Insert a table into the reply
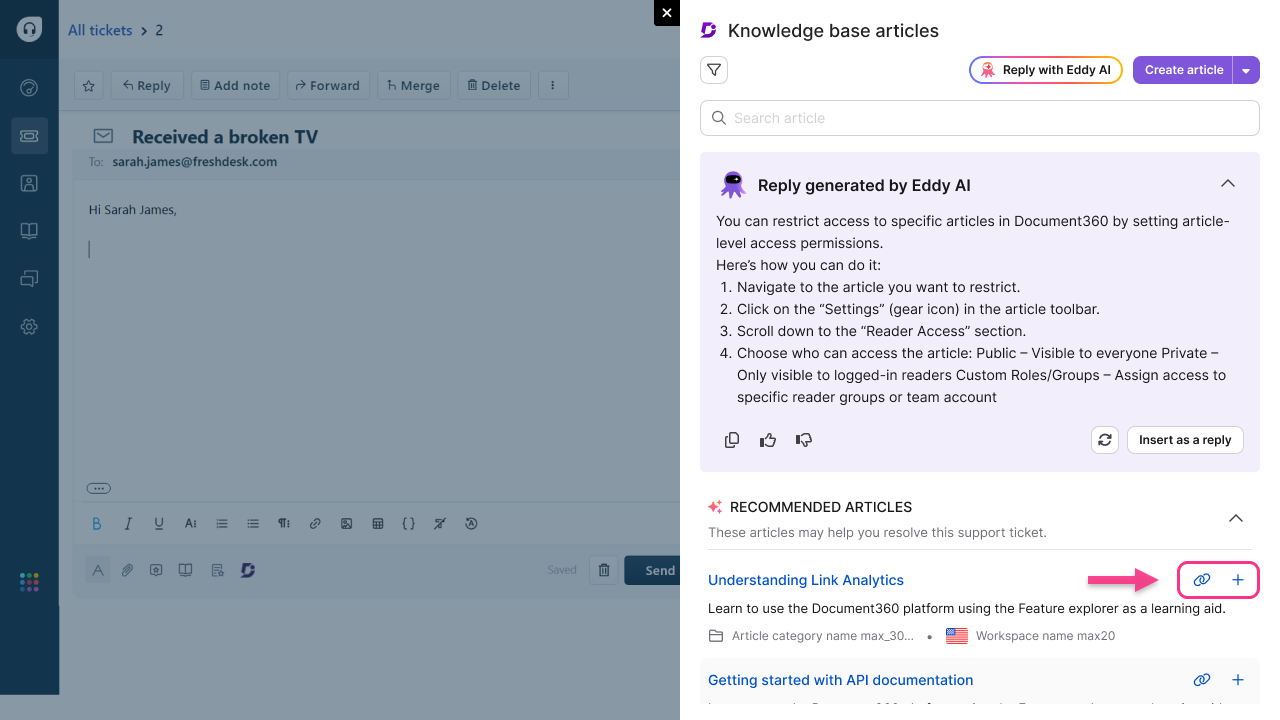1280x720 pixels. click(377, 523)
